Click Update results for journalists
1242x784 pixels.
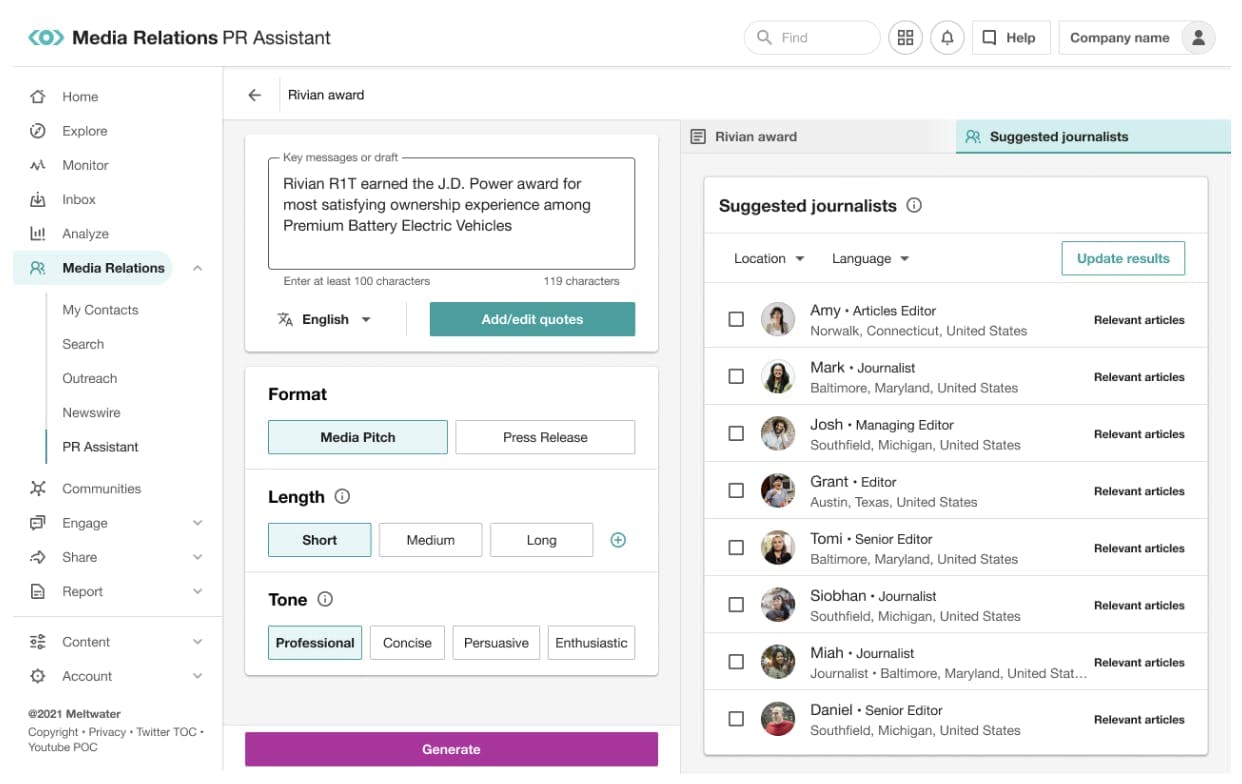(1123, 258)
